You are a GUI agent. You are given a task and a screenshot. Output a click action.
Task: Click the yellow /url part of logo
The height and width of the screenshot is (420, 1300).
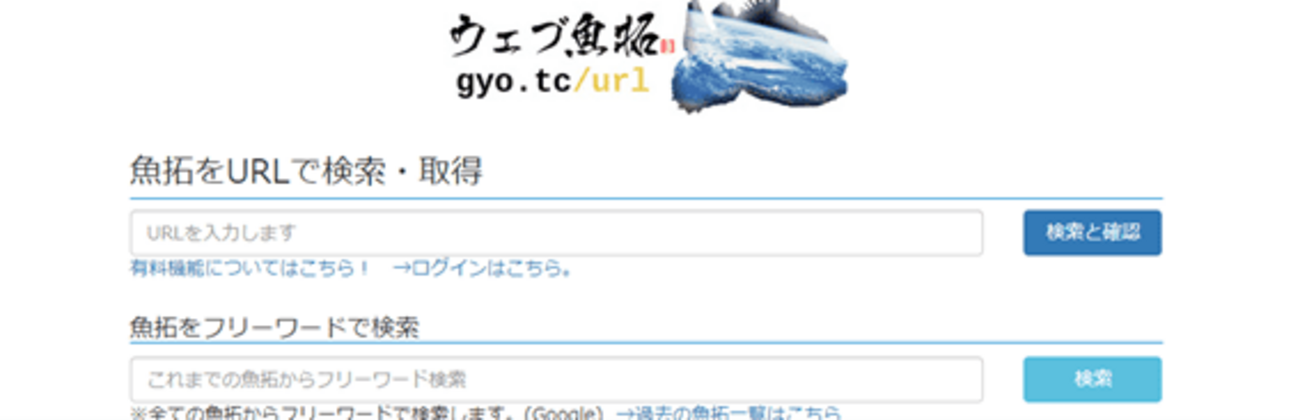click(609, 83)
